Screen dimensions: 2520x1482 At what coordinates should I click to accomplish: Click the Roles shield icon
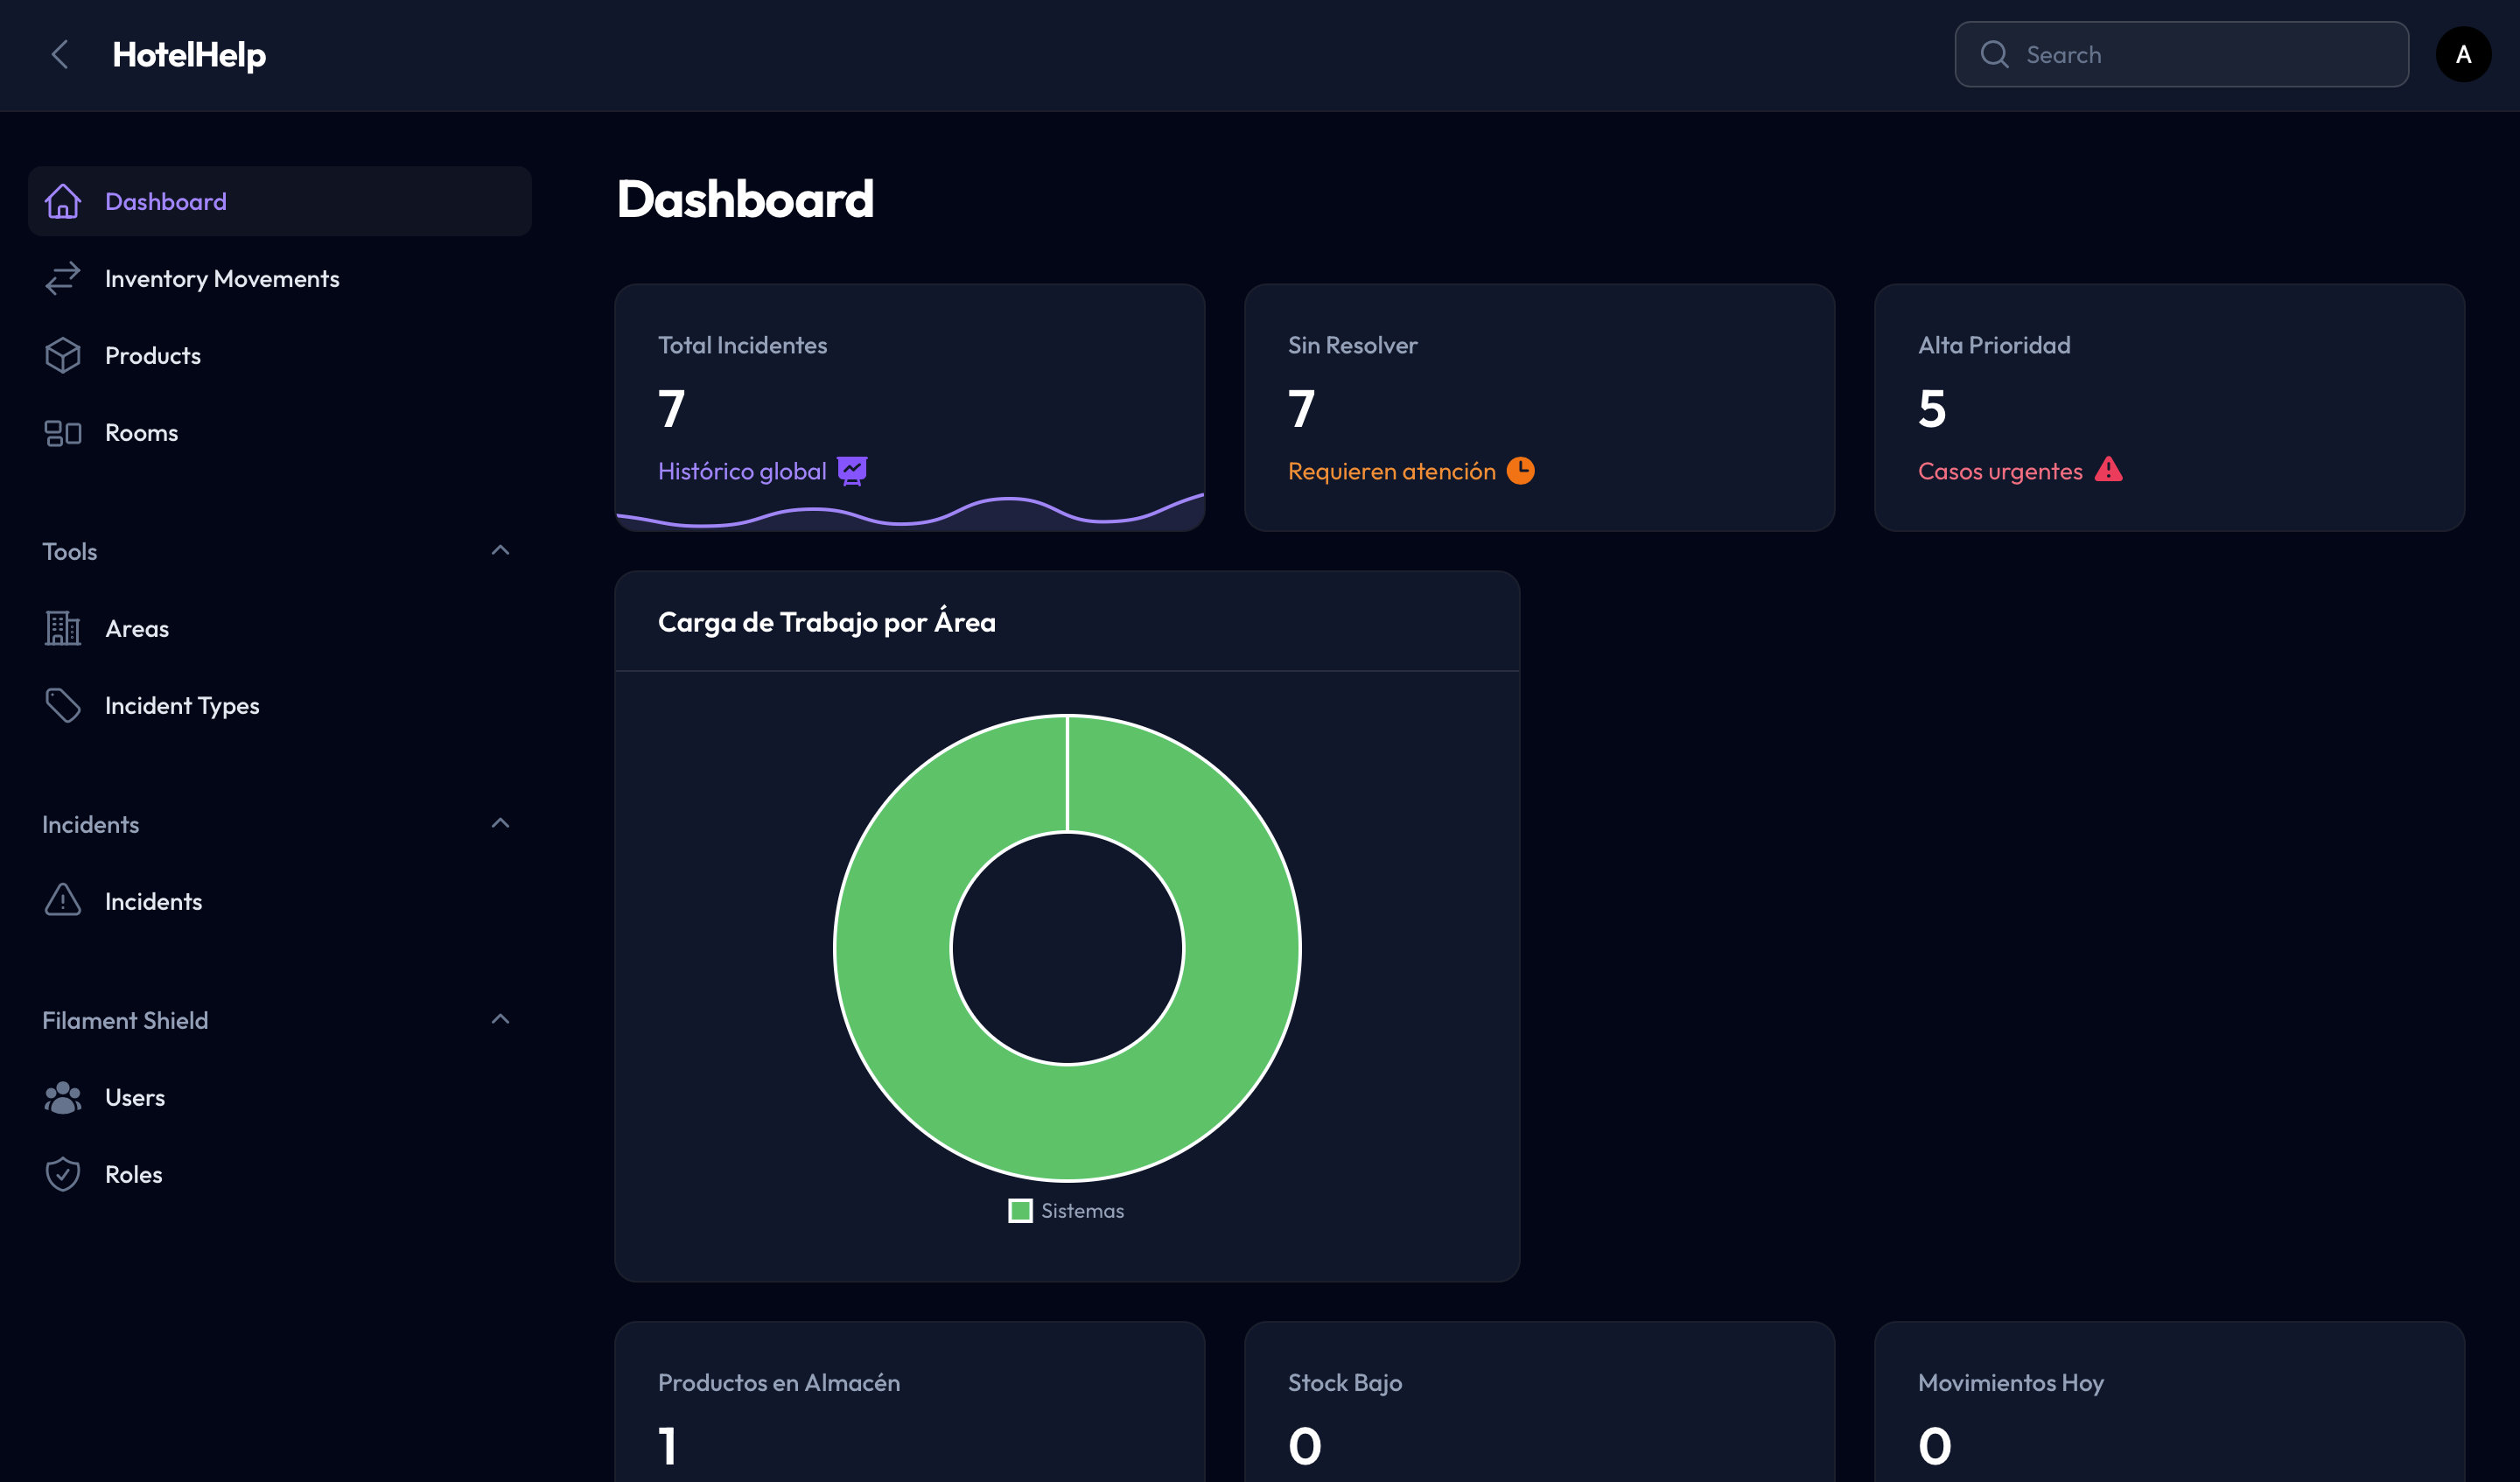[x=62, y=1174]
